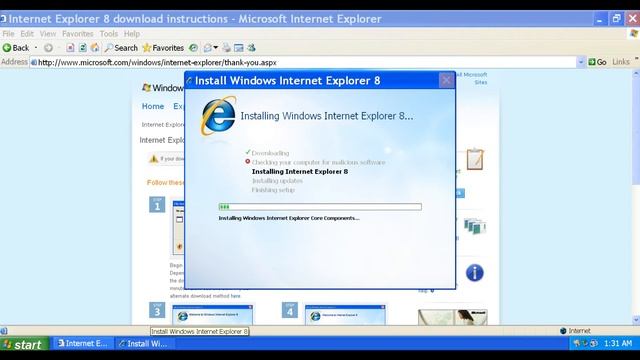Open the Favorites star button
Viewport: 640px width, 360px height.
[163, 48]
